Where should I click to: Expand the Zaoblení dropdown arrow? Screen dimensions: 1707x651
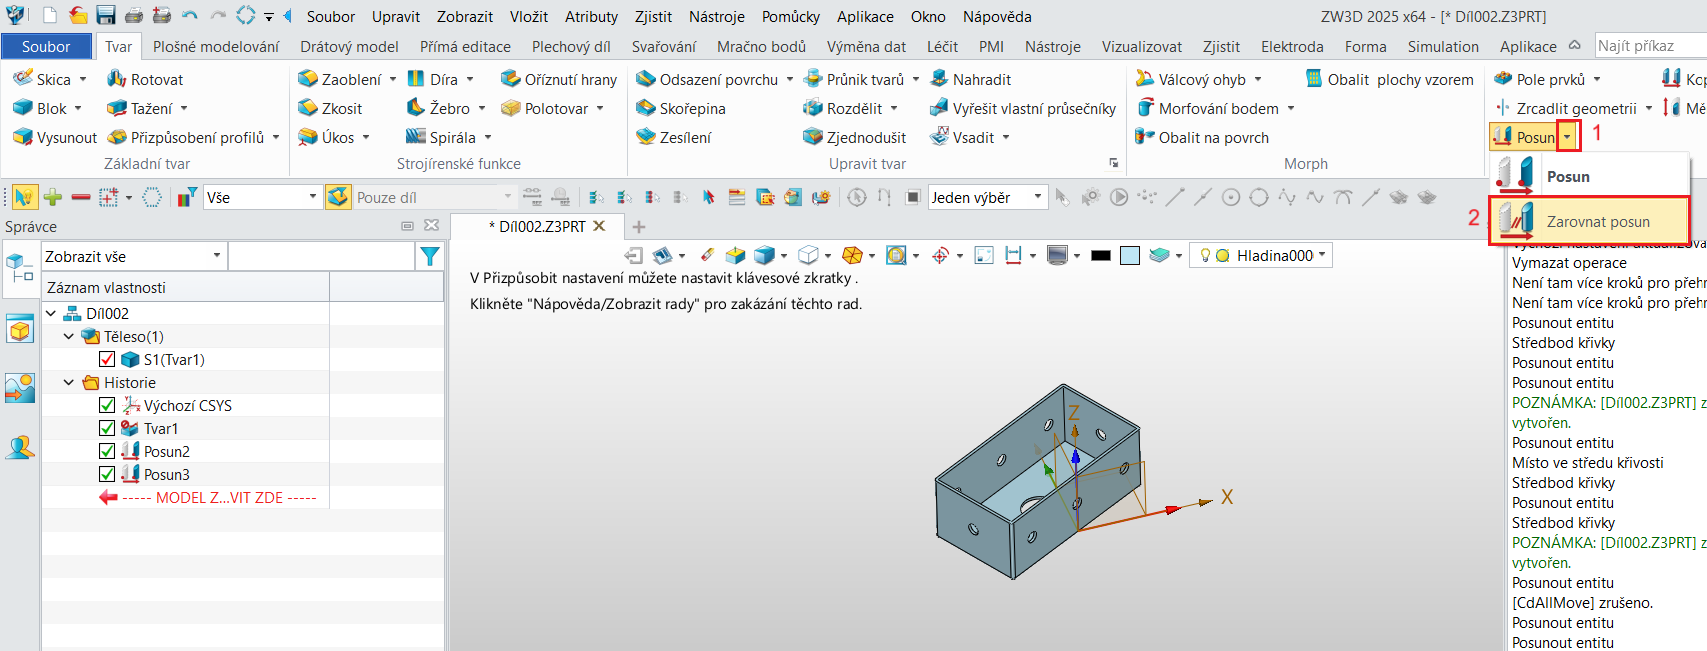tap(393, 79)
